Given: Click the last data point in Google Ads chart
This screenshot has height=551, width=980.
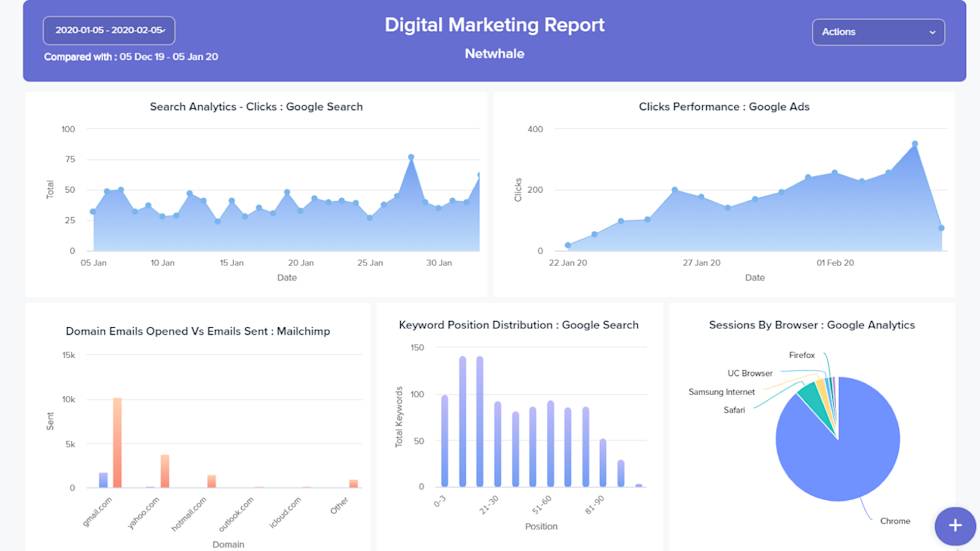Looking at the screenshot, I should 941,228.
